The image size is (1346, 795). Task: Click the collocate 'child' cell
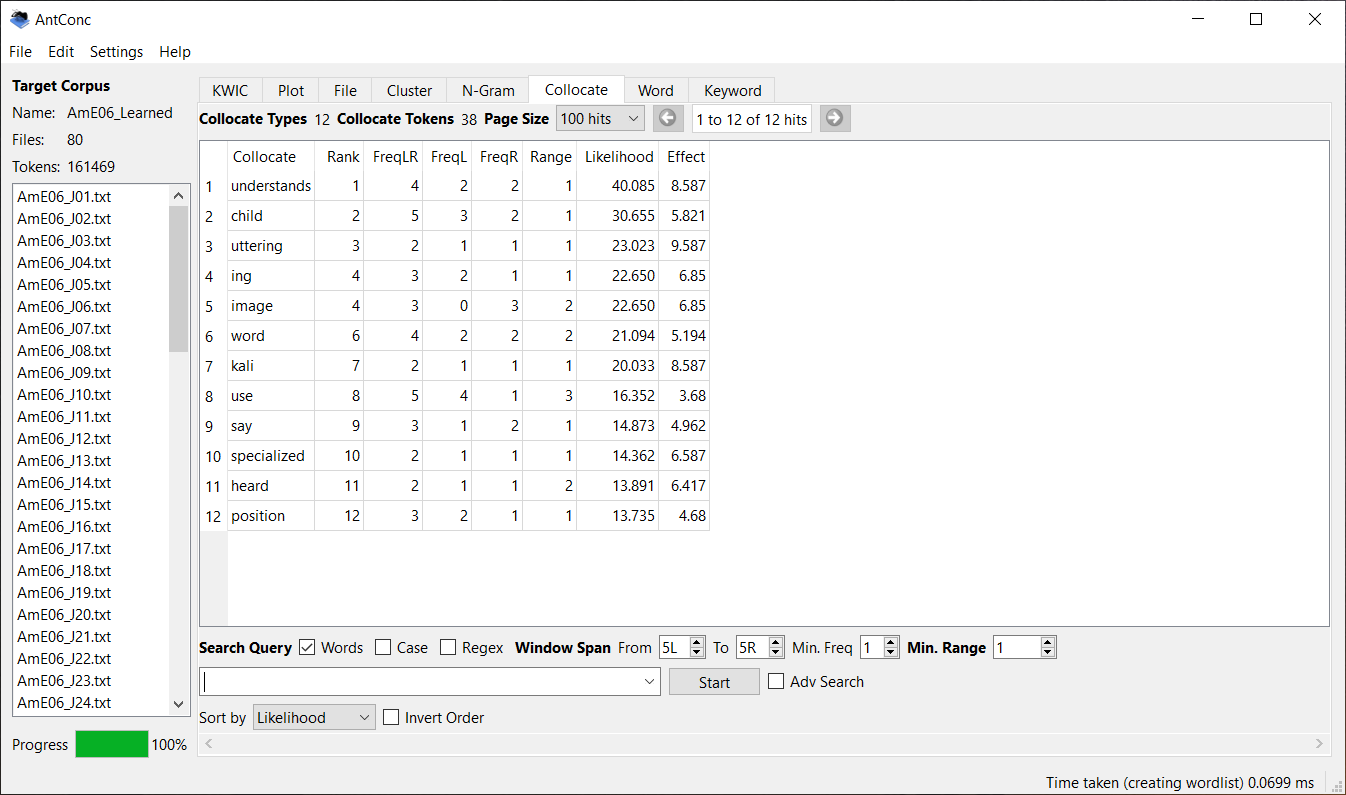click(x=271, y=216)
